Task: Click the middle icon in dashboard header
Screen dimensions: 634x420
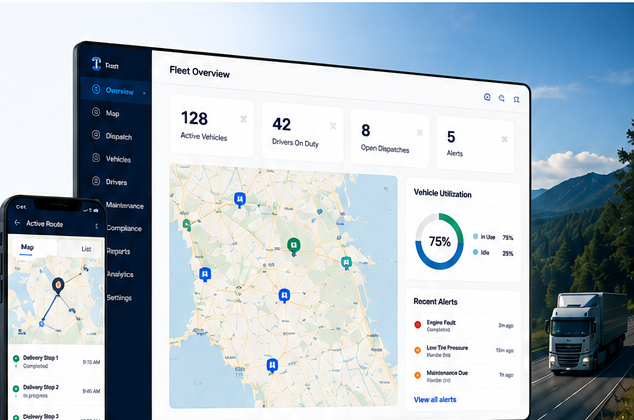Action: pyautogui.click(x=502, y=98)
